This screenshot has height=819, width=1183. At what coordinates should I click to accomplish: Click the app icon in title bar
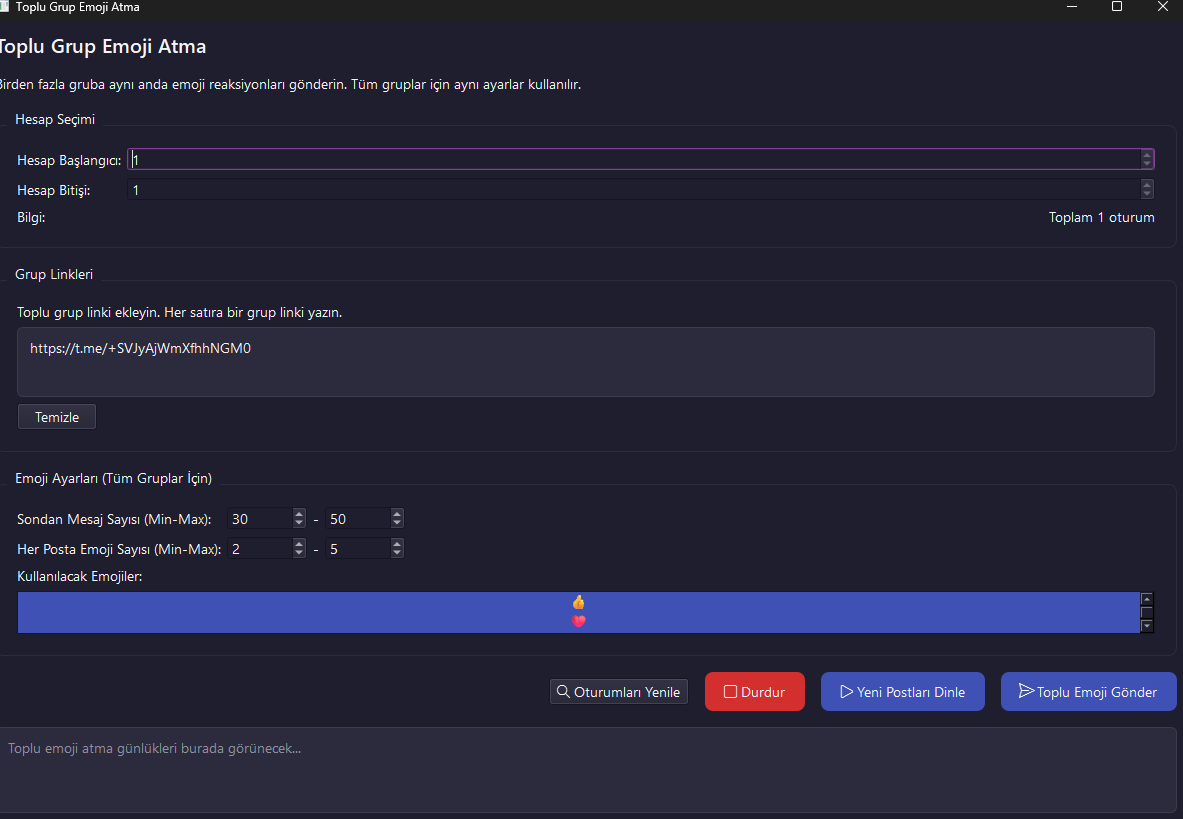(x=4, y=7)
